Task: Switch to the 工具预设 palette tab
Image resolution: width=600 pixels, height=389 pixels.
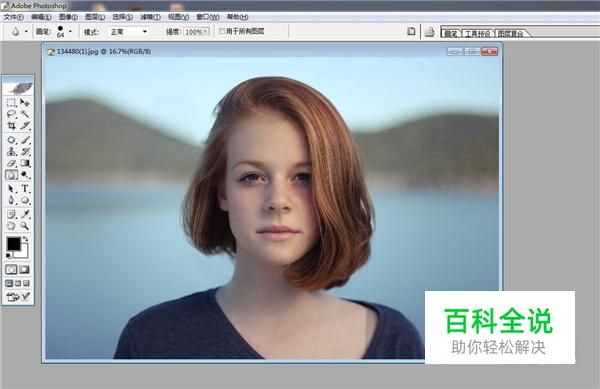Action: click(478, 33)
